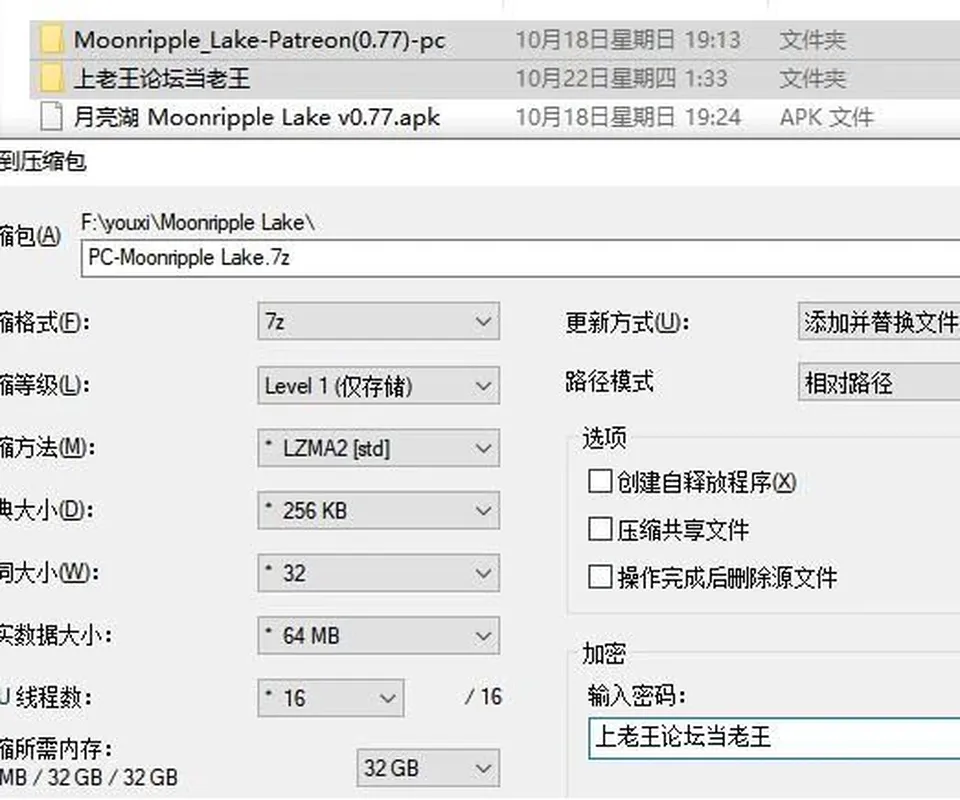Click the 上老王论坛当老王 folder icon

[x=51, y=79]
